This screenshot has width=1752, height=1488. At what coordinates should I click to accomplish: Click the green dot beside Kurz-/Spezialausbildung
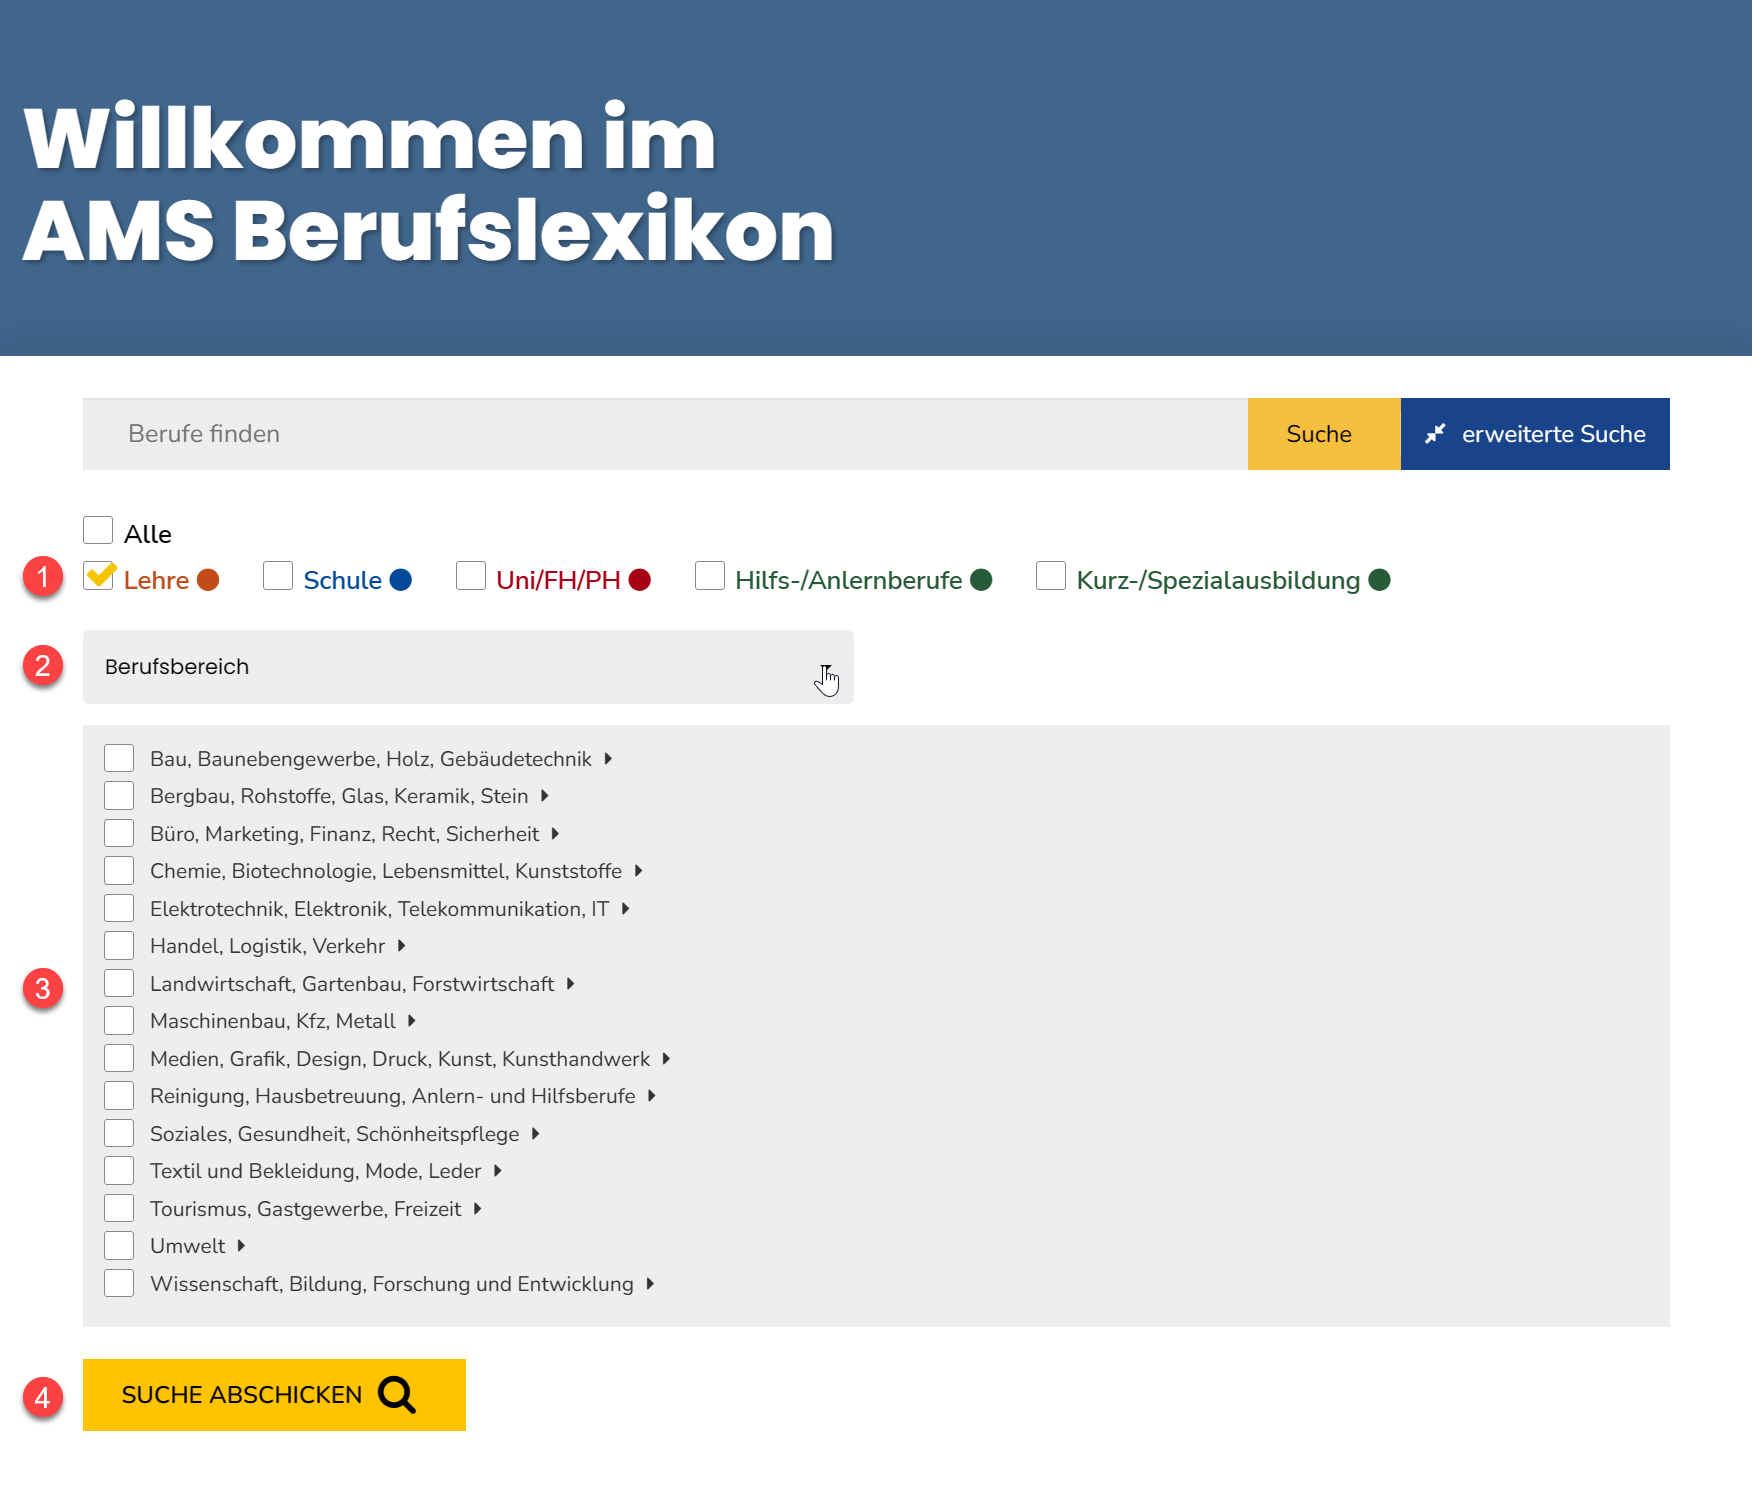click(x=1379, y=580)
